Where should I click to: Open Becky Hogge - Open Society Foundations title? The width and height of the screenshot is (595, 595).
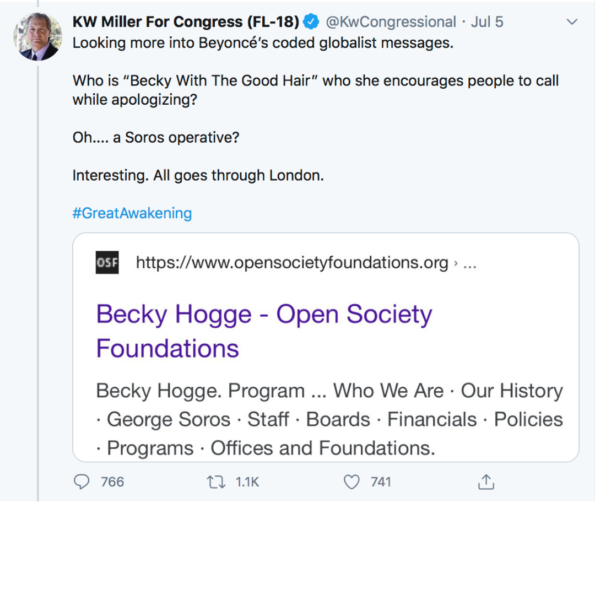coord(264,331)
